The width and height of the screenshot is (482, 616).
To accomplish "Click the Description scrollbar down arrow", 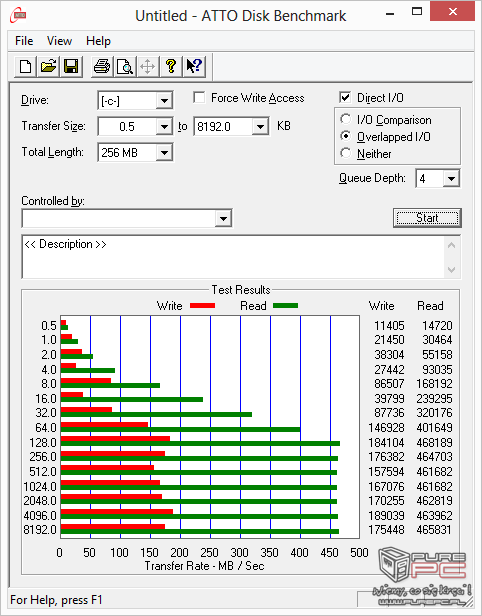I will pos(451,270).
